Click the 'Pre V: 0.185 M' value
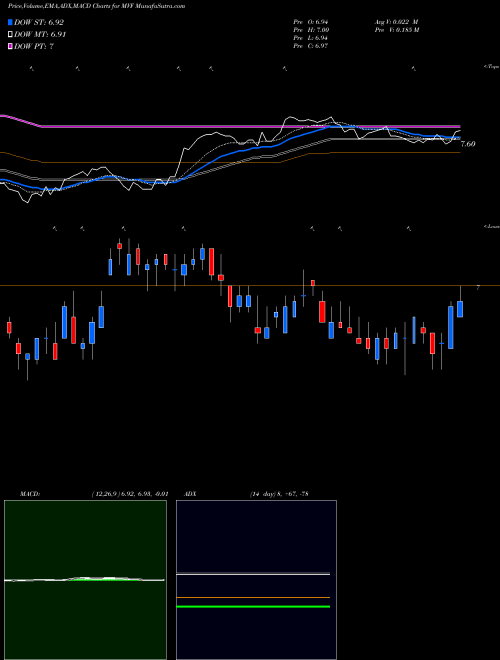This screenshot has width=500, height=660. 396,30
